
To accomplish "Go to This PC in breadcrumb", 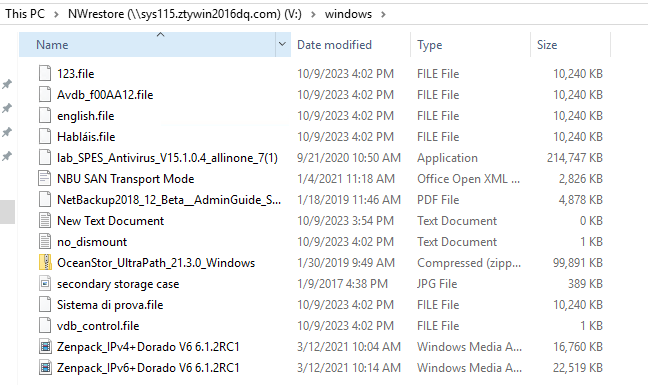I will coord(25,14).
